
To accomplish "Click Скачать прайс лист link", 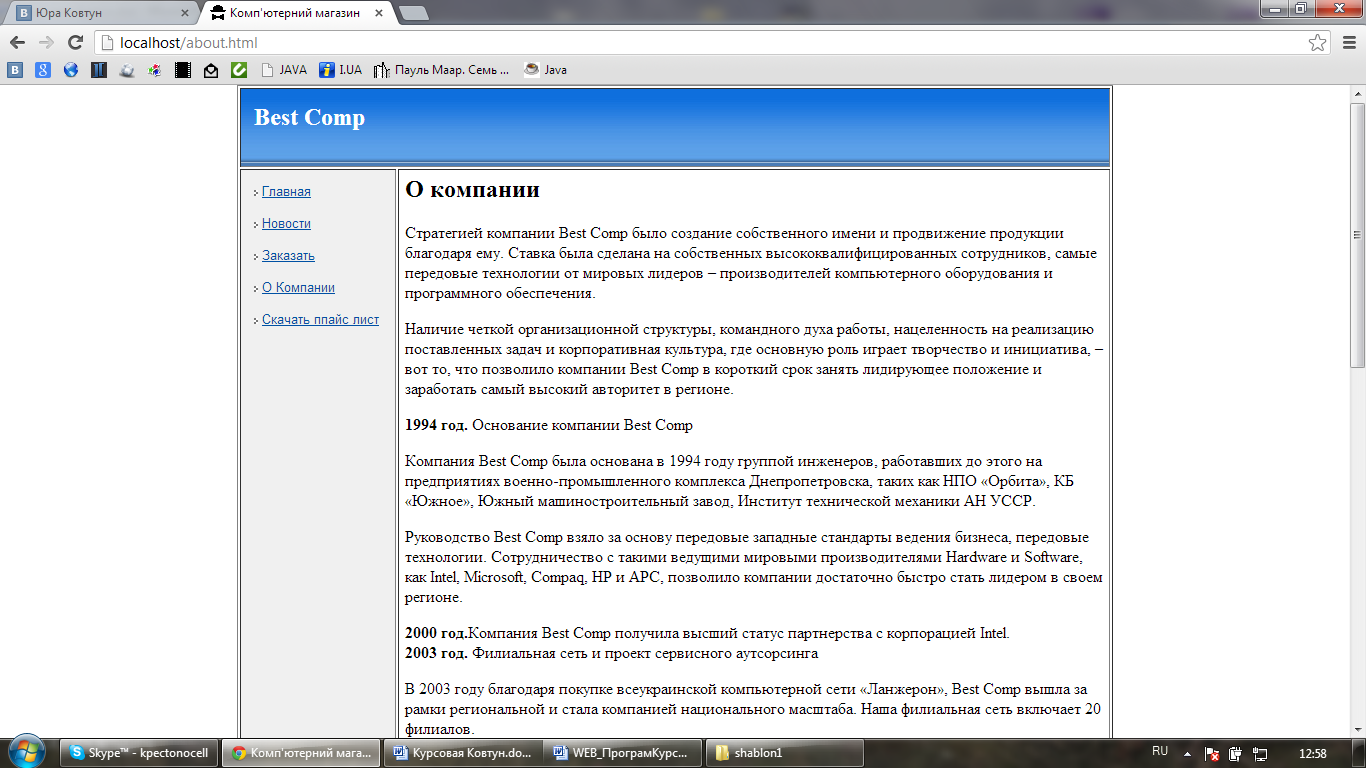I will 320,319.
